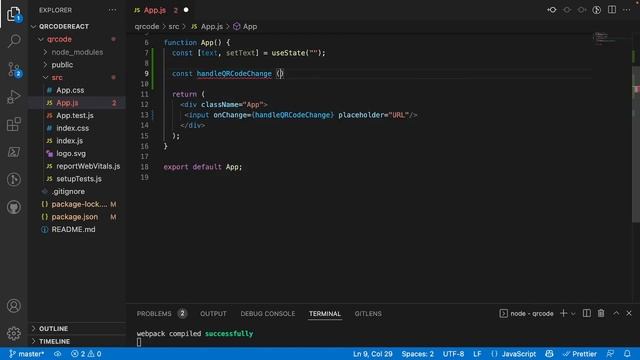640x360 pixels.
Task: Click the timeline history icon in editor toolbar
Action: pyautogui.click(x=596, y=10)
